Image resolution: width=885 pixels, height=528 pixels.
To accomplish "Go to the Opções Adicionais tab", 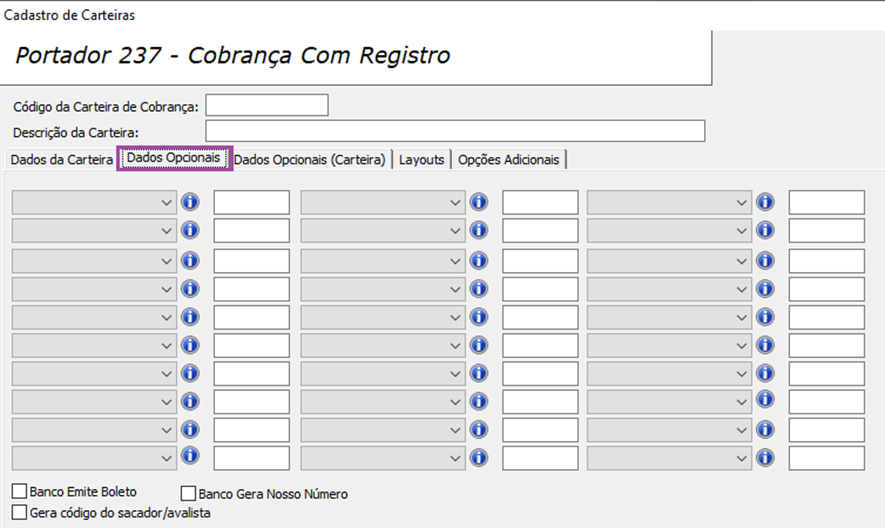I will [509, 160].
